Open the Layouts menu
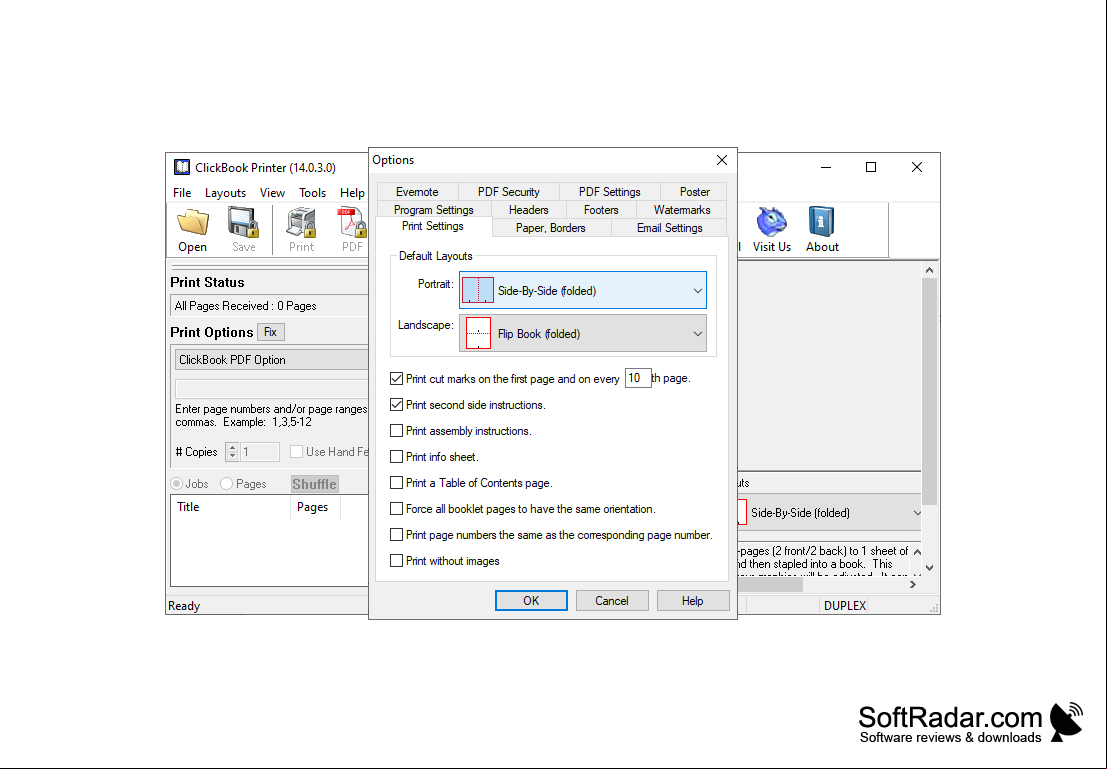The height and width of the screenshot is (769, 1107). pyautogui.click(x=225, y=193)
